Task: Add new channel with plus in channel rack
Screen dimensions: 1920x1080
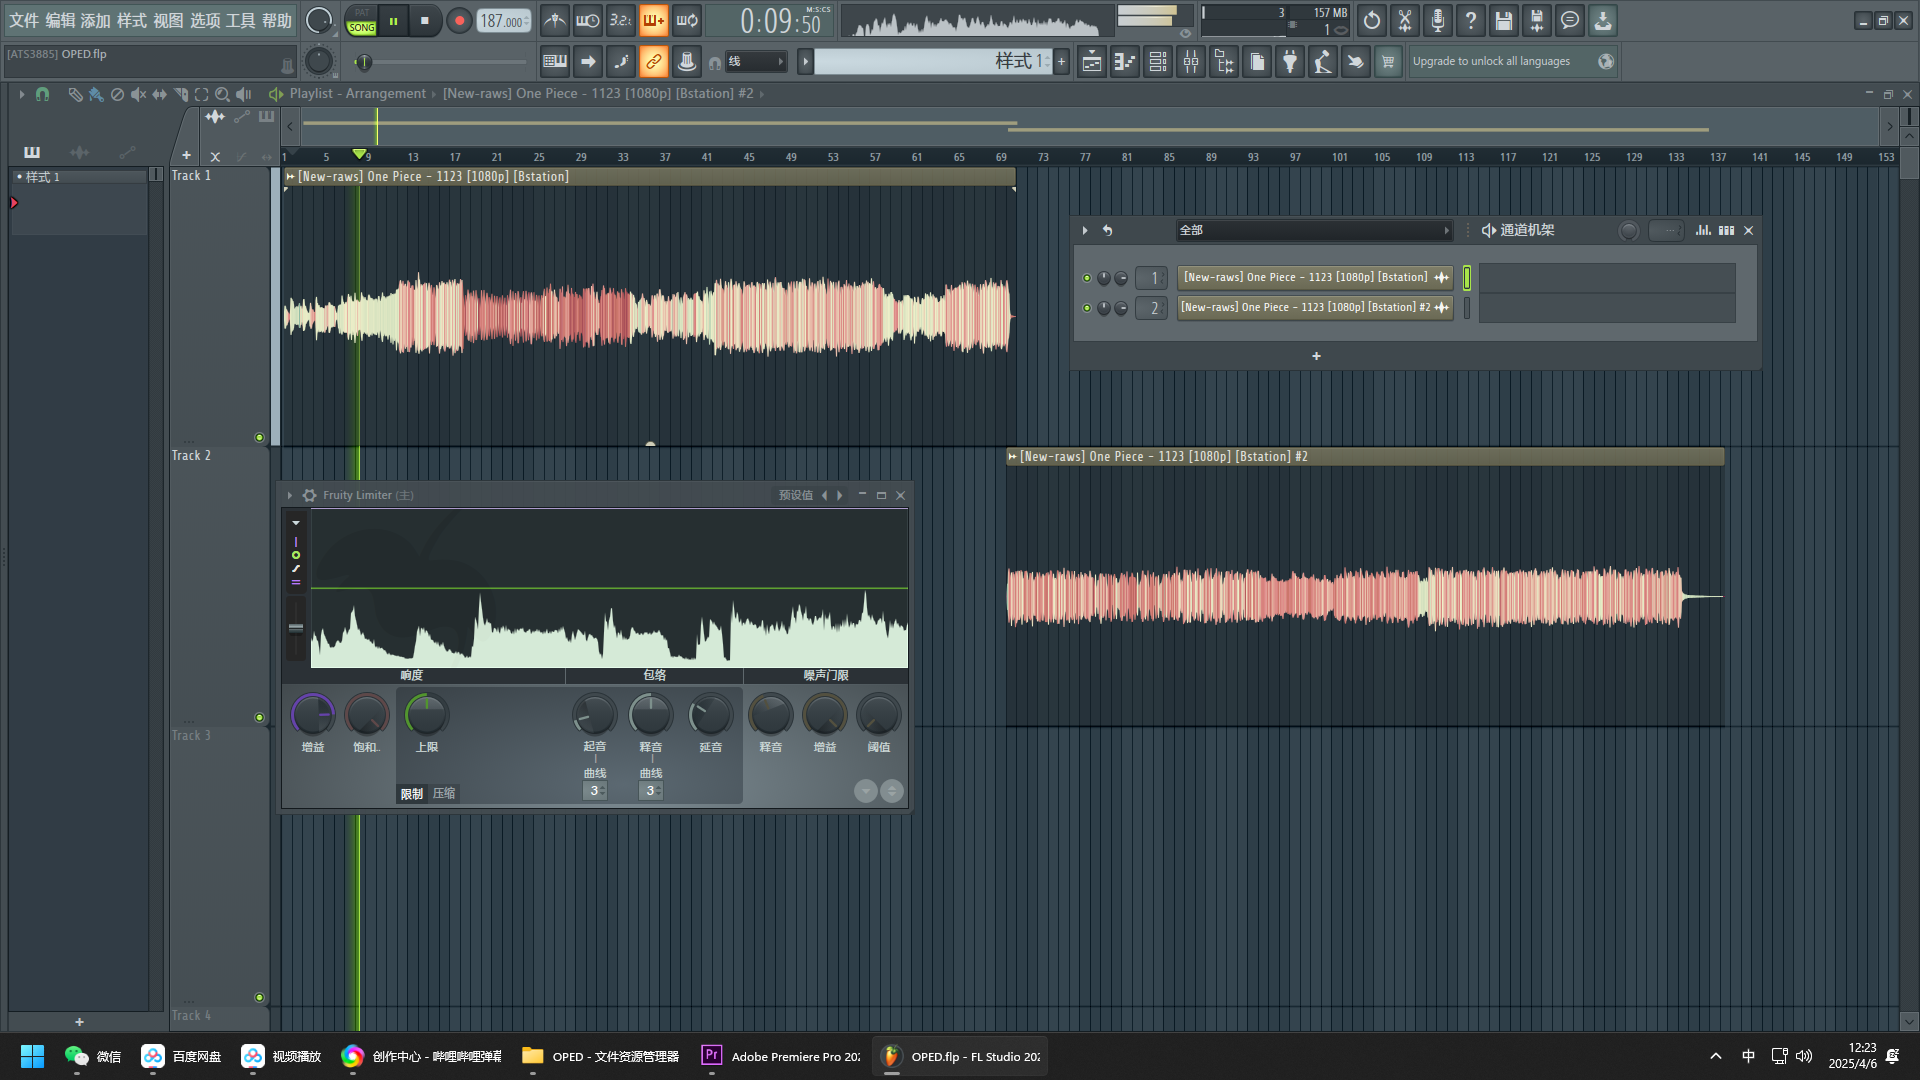Action: [x=1316, y=356]
